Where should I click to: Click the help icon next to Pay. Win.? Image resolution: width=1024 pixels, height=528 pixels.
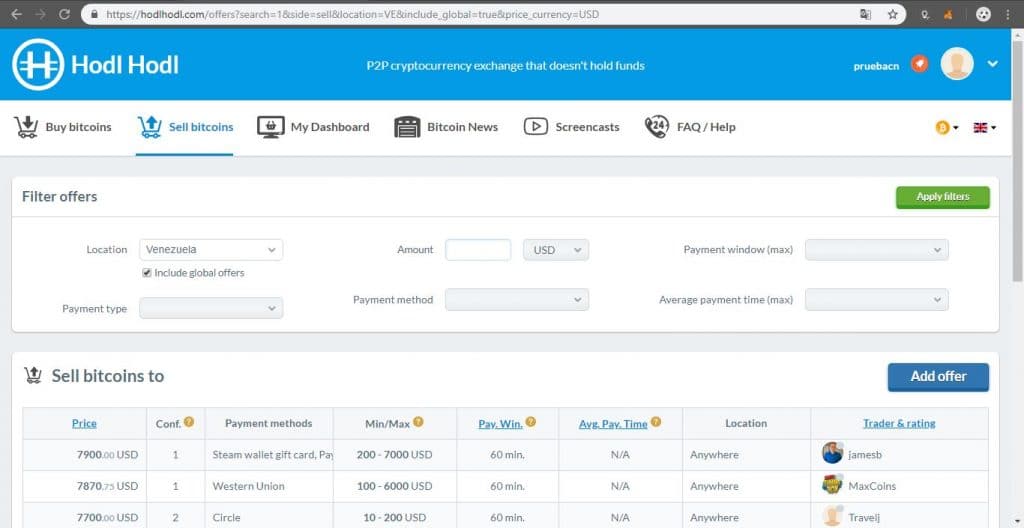tap(530, 422)
